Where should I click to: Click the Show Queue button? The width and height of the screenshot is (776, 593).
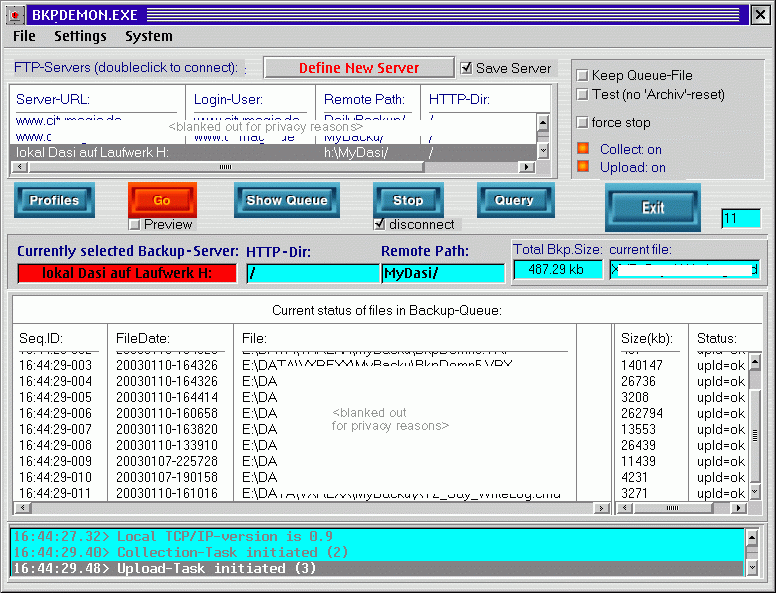(287, 200)
